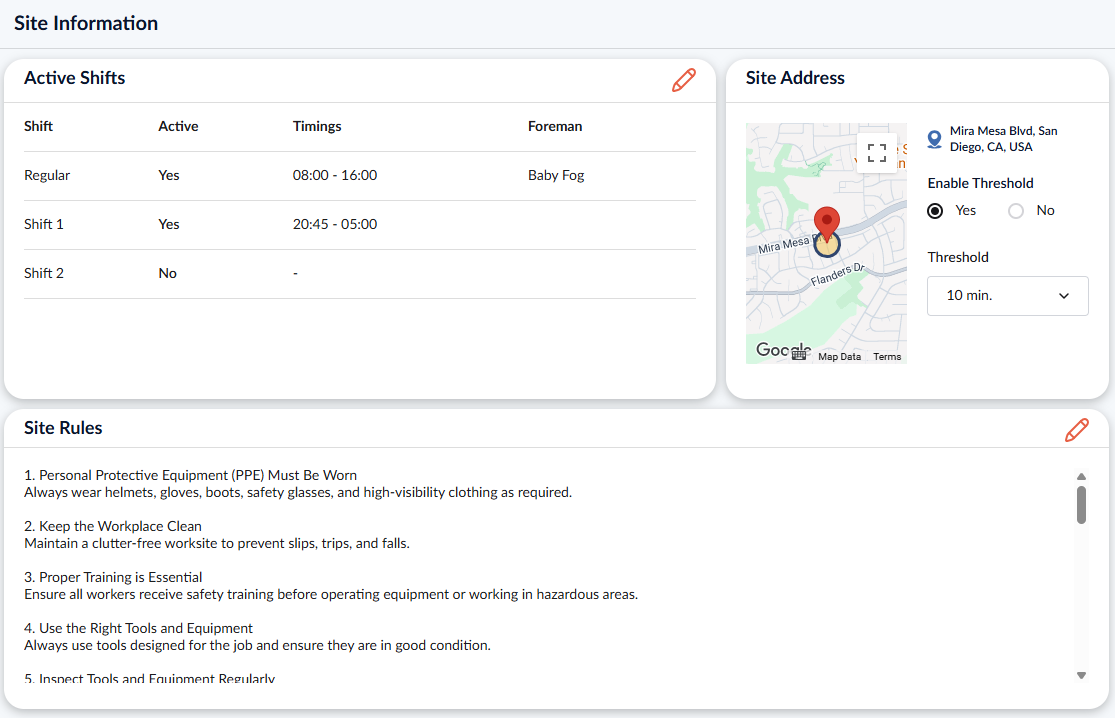Open map keyboard shortcuts icon
Screen dimensions: 1115x718
tap(799, 353)
